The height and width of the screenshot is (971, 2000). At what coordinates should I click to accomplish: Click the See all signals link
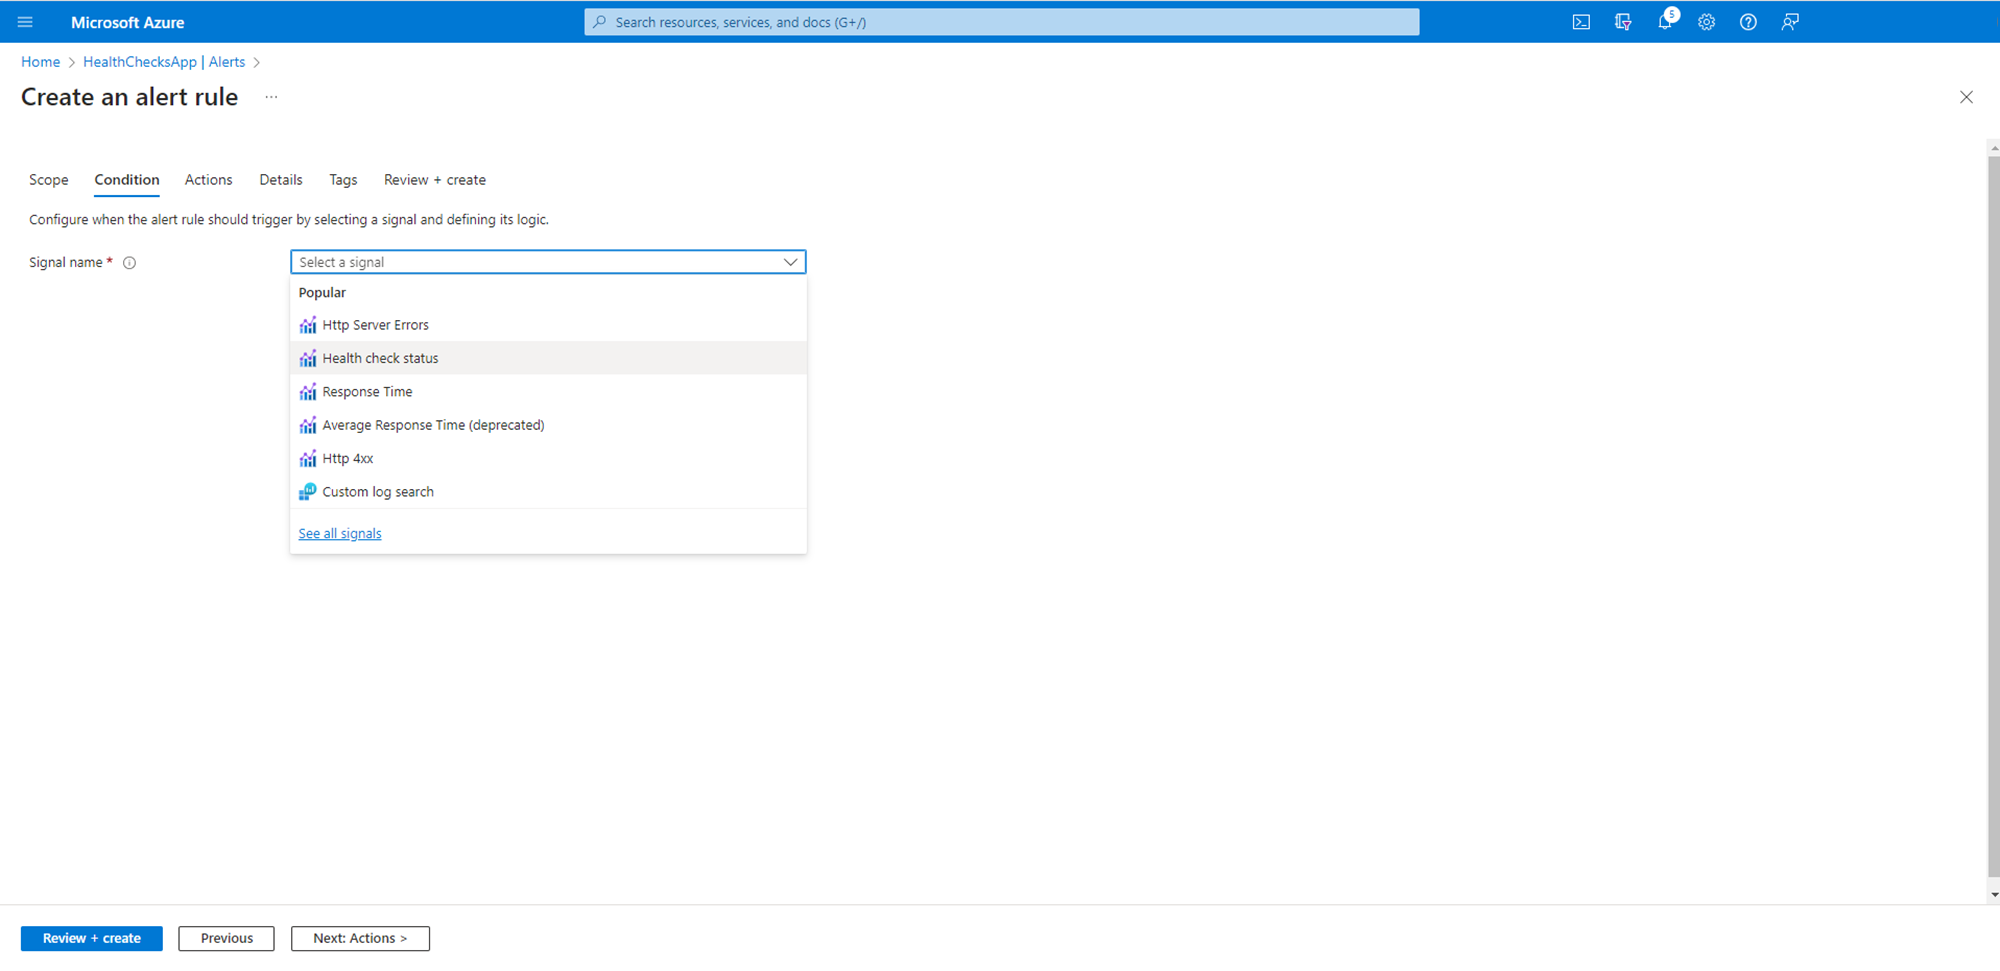[340, 534]
